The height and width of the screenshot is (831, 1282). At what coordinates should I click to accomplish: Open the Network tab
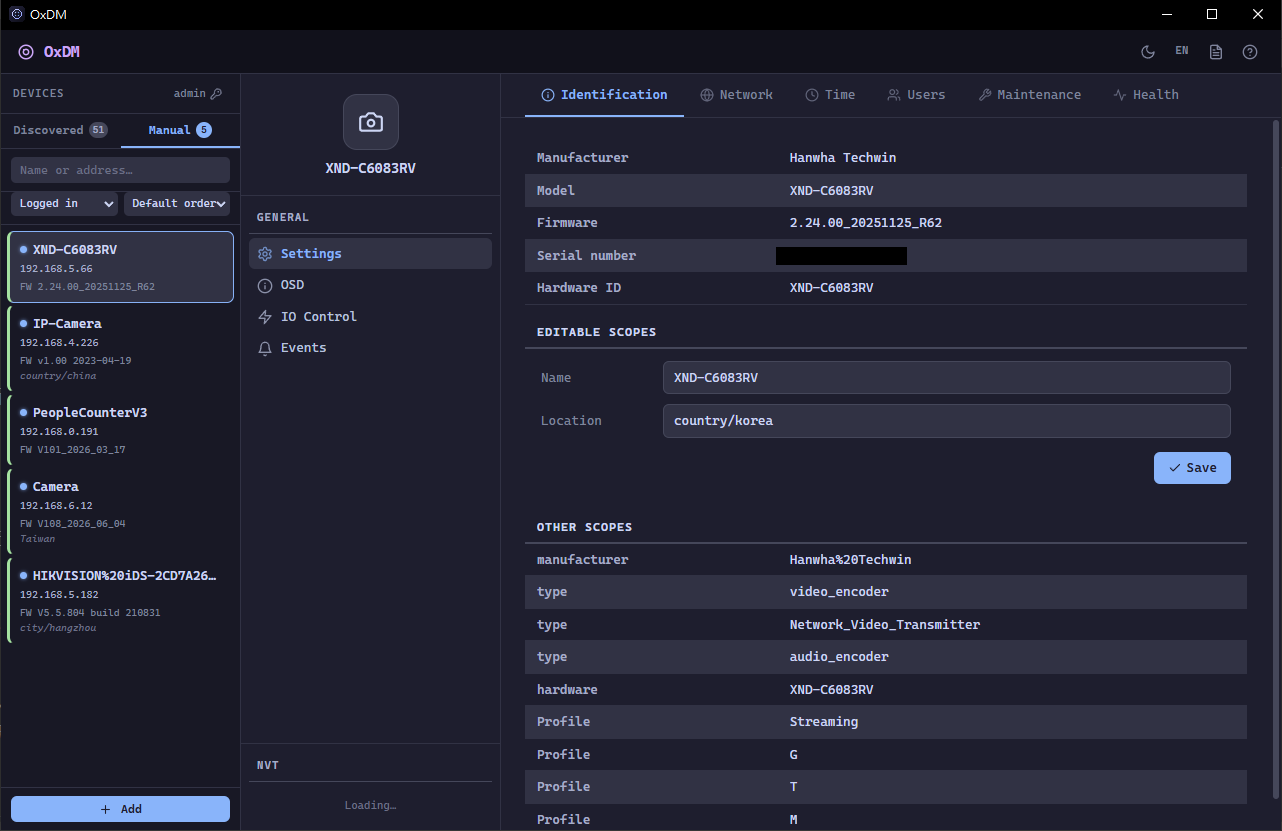coord(736,95)
